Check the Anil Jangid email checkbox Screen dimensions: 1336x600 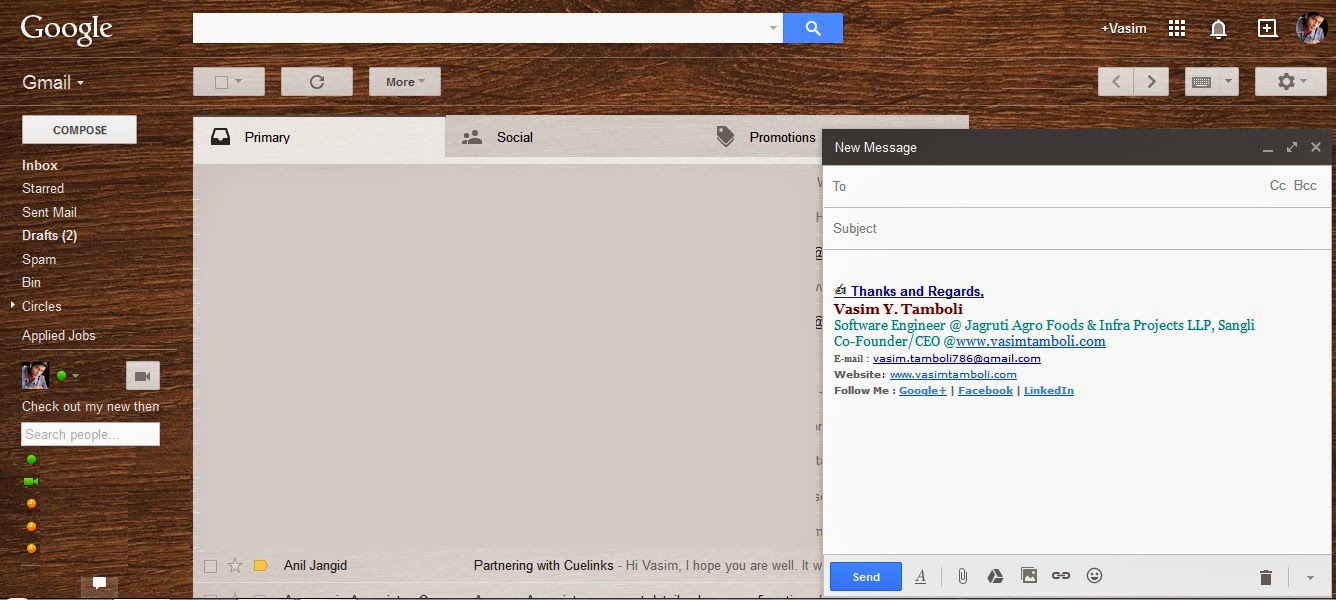[x=210, y=566]
